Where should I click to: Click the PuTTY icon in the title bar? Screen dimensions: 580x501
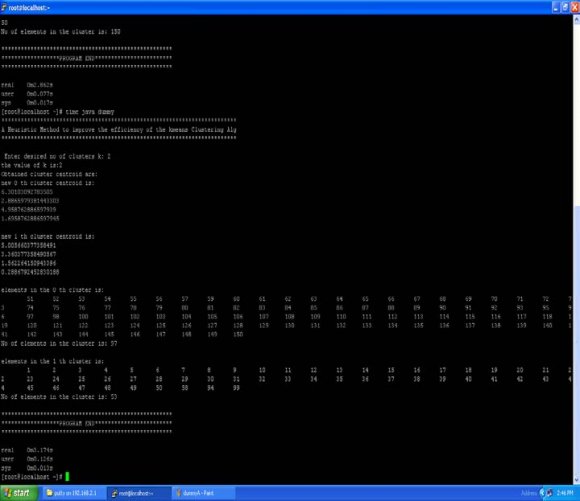(4, 7)
